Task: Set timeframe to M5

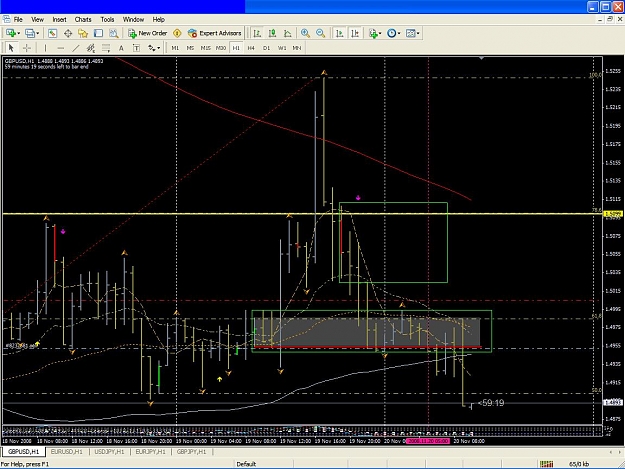Action: (x=191, y=48)
